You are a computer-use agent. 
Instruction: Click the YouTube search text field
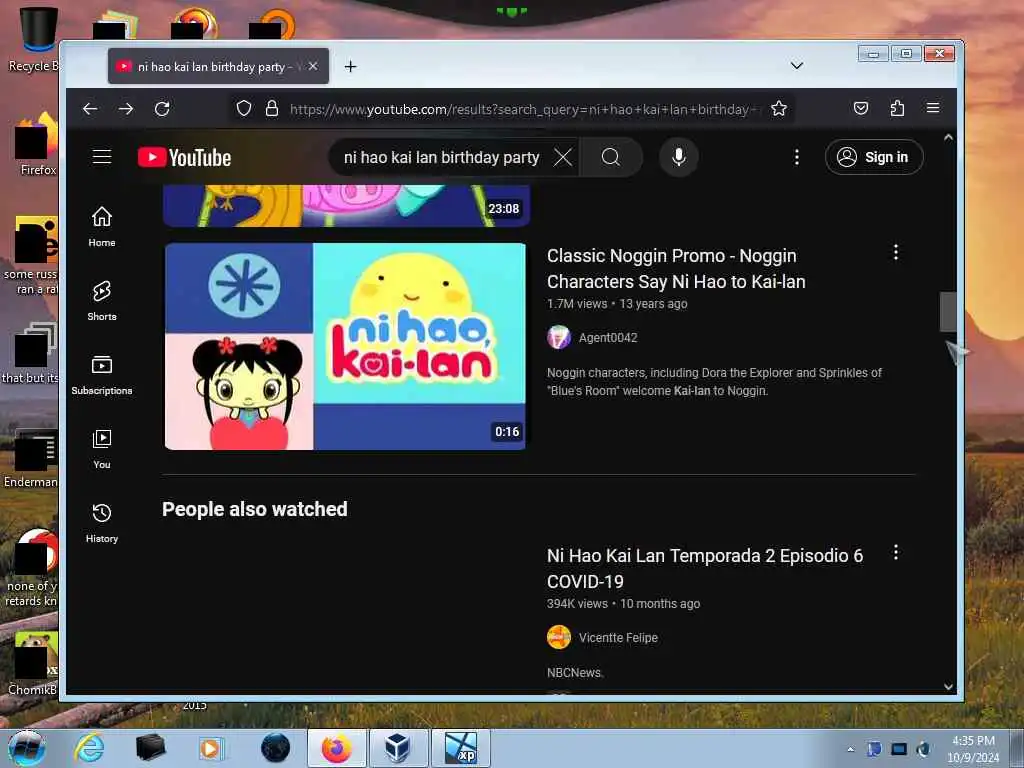click(441, 157)
